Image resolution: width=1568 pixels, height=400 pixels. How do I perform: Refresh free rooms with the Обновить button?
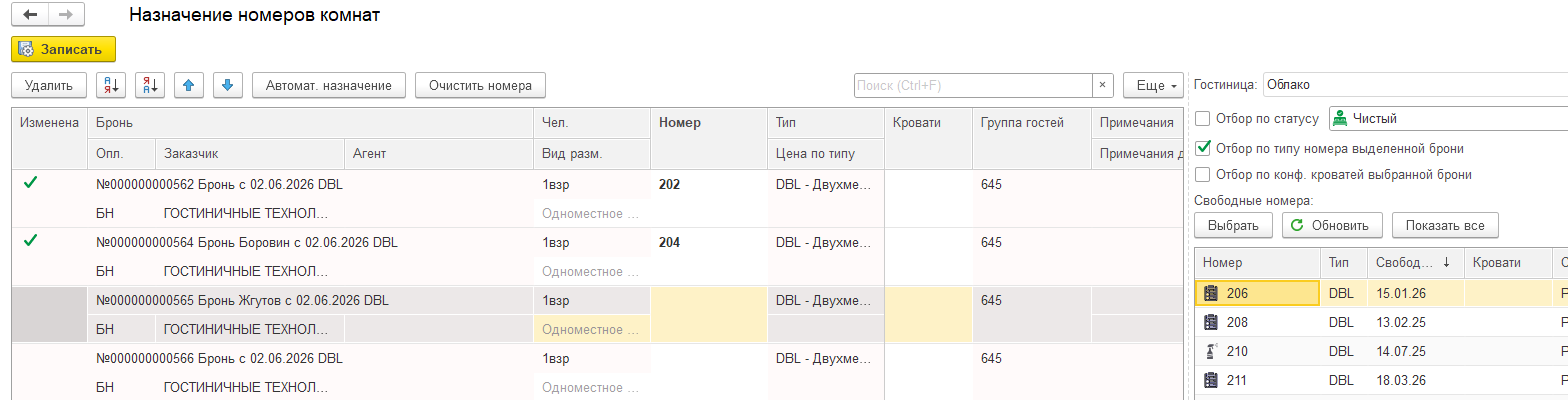(1332, 225)
